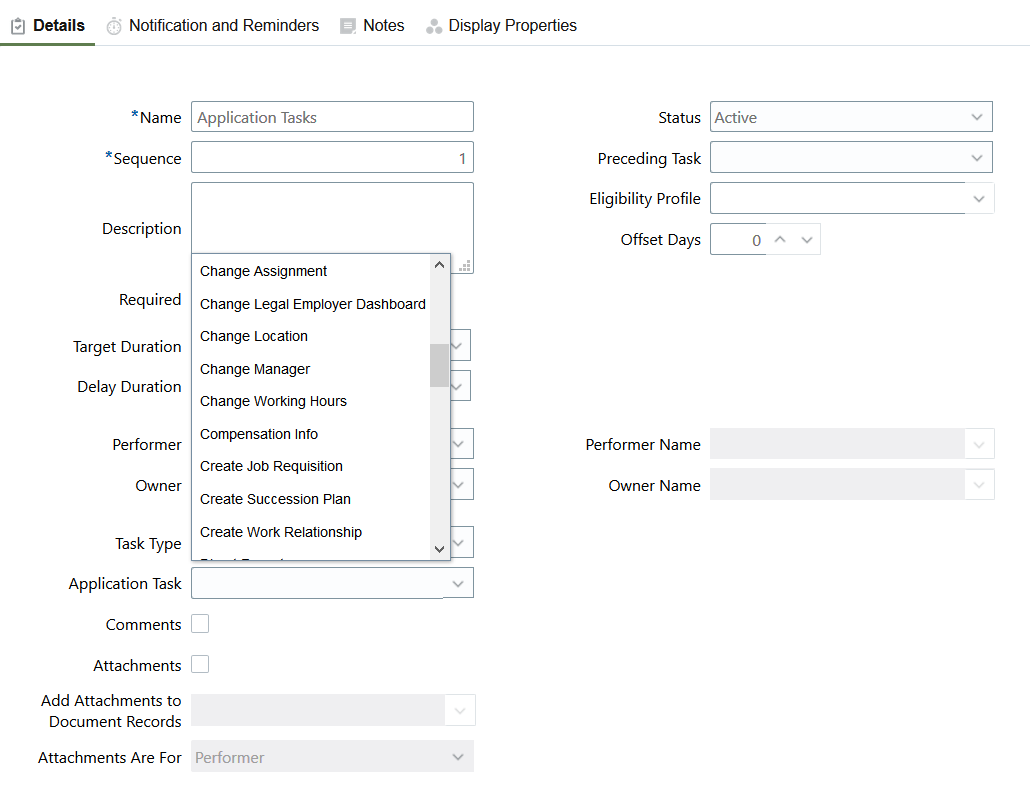
Task: Pick Compensation Info option
Action: pyautogui.click(x=259, y=434)
